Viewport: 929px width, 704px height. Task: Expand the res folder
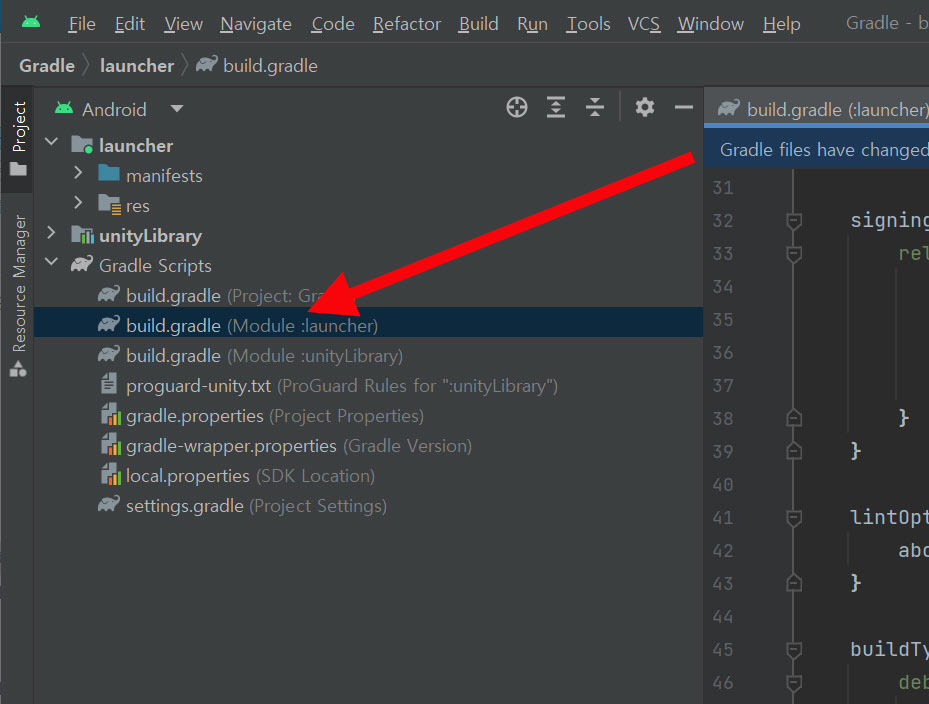[78, 203]
